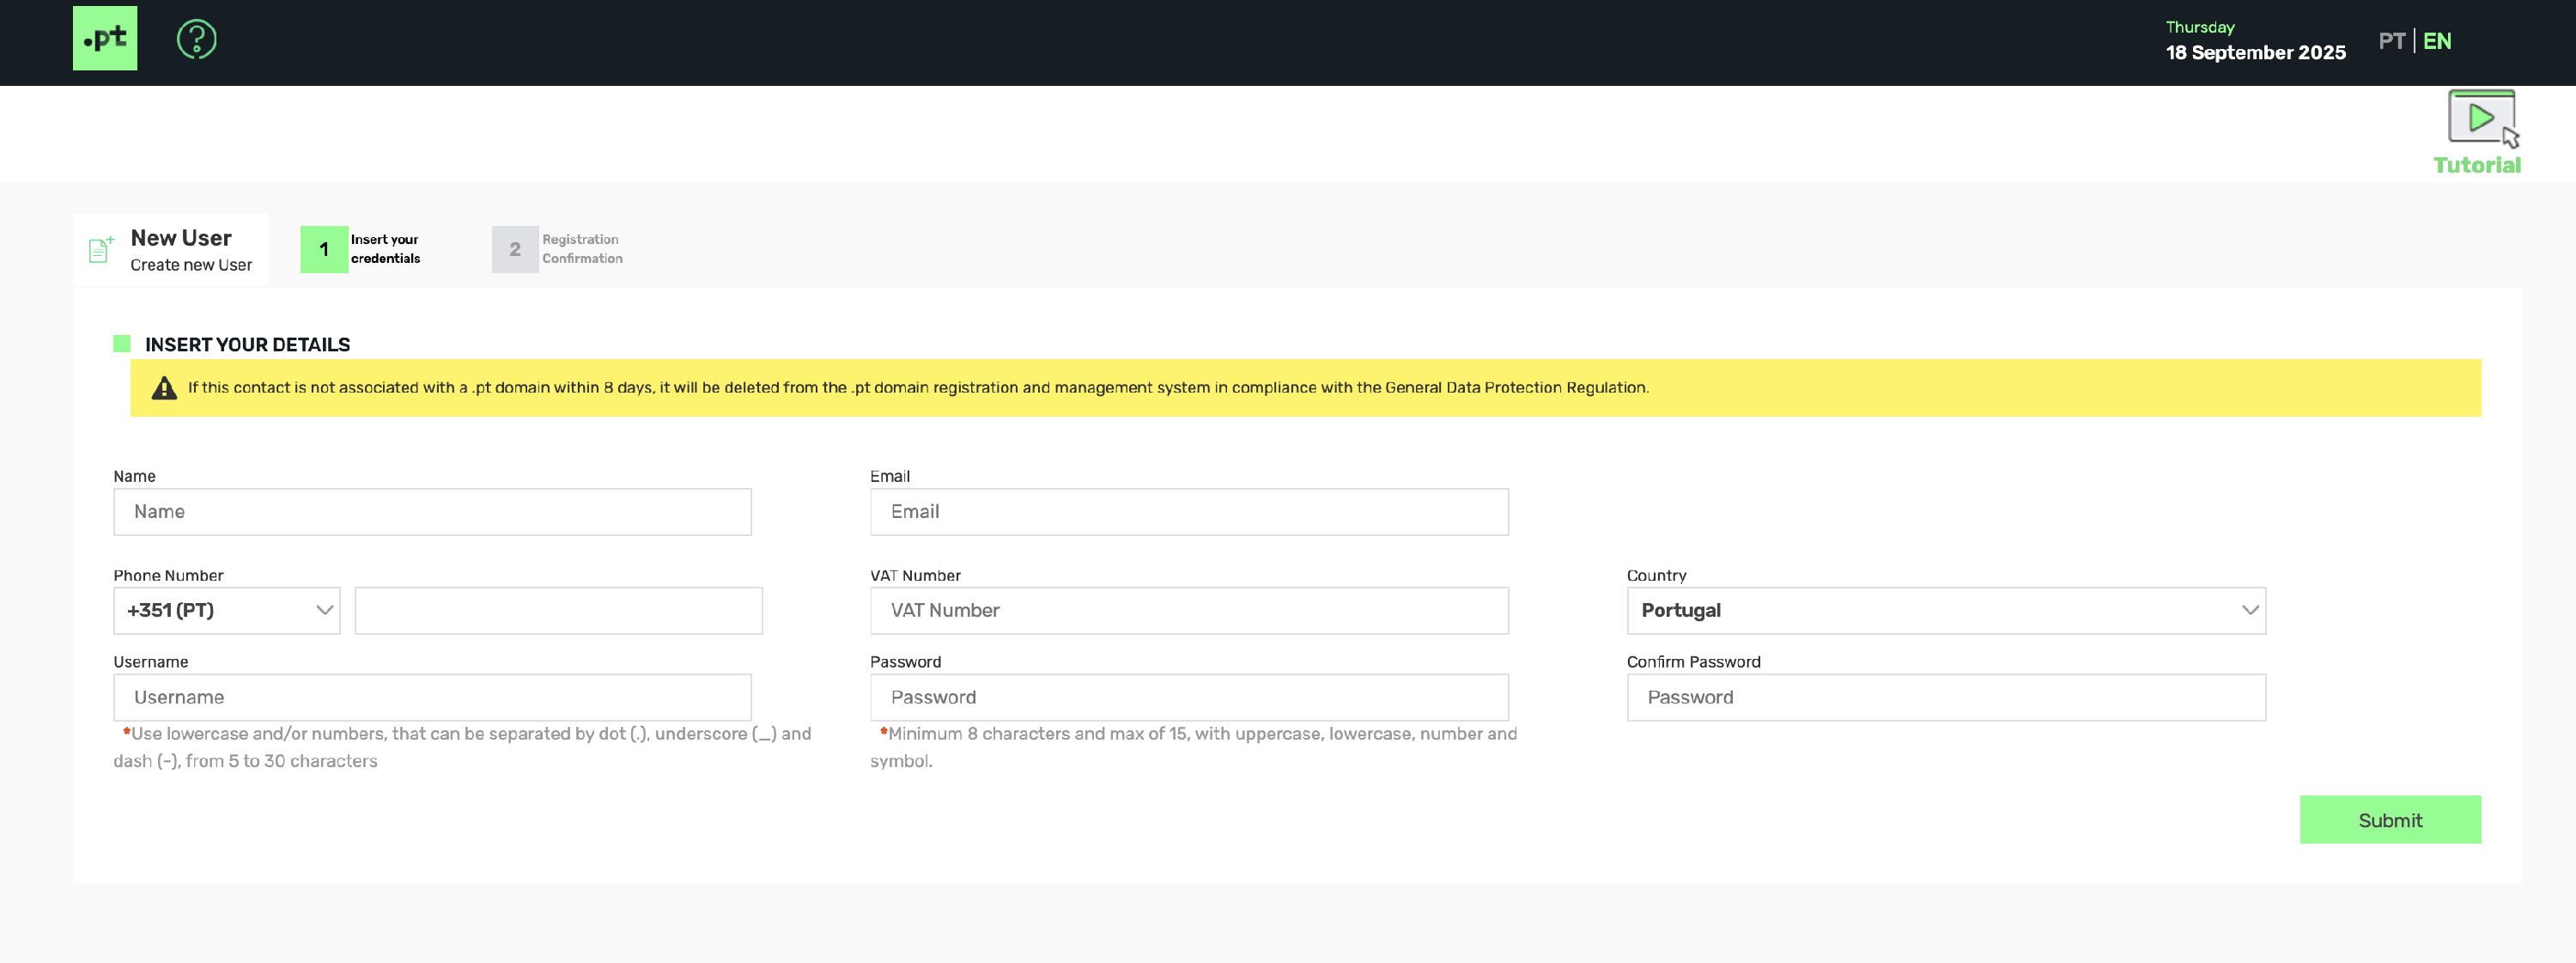The height and width of the screenshot is (963, 2576).
Task: Focus the Name input field
Action: tap(432, 512)
